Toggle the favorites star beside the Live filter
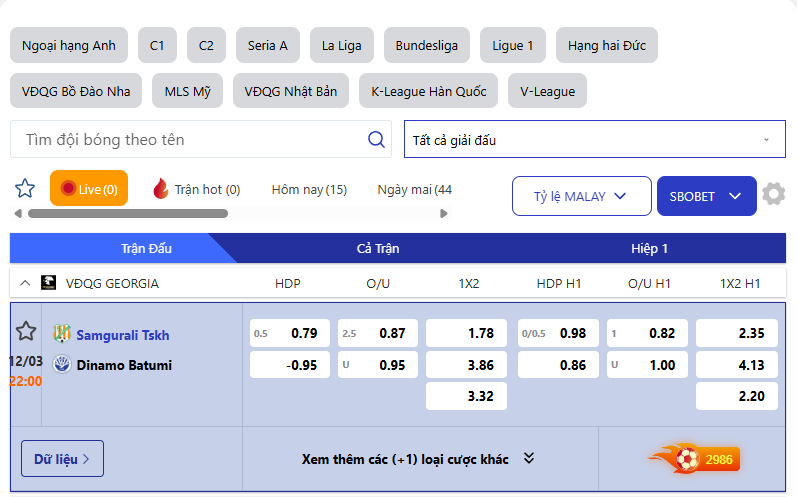Viewport: 797px width, 497px height. click(x=25, y=188)
